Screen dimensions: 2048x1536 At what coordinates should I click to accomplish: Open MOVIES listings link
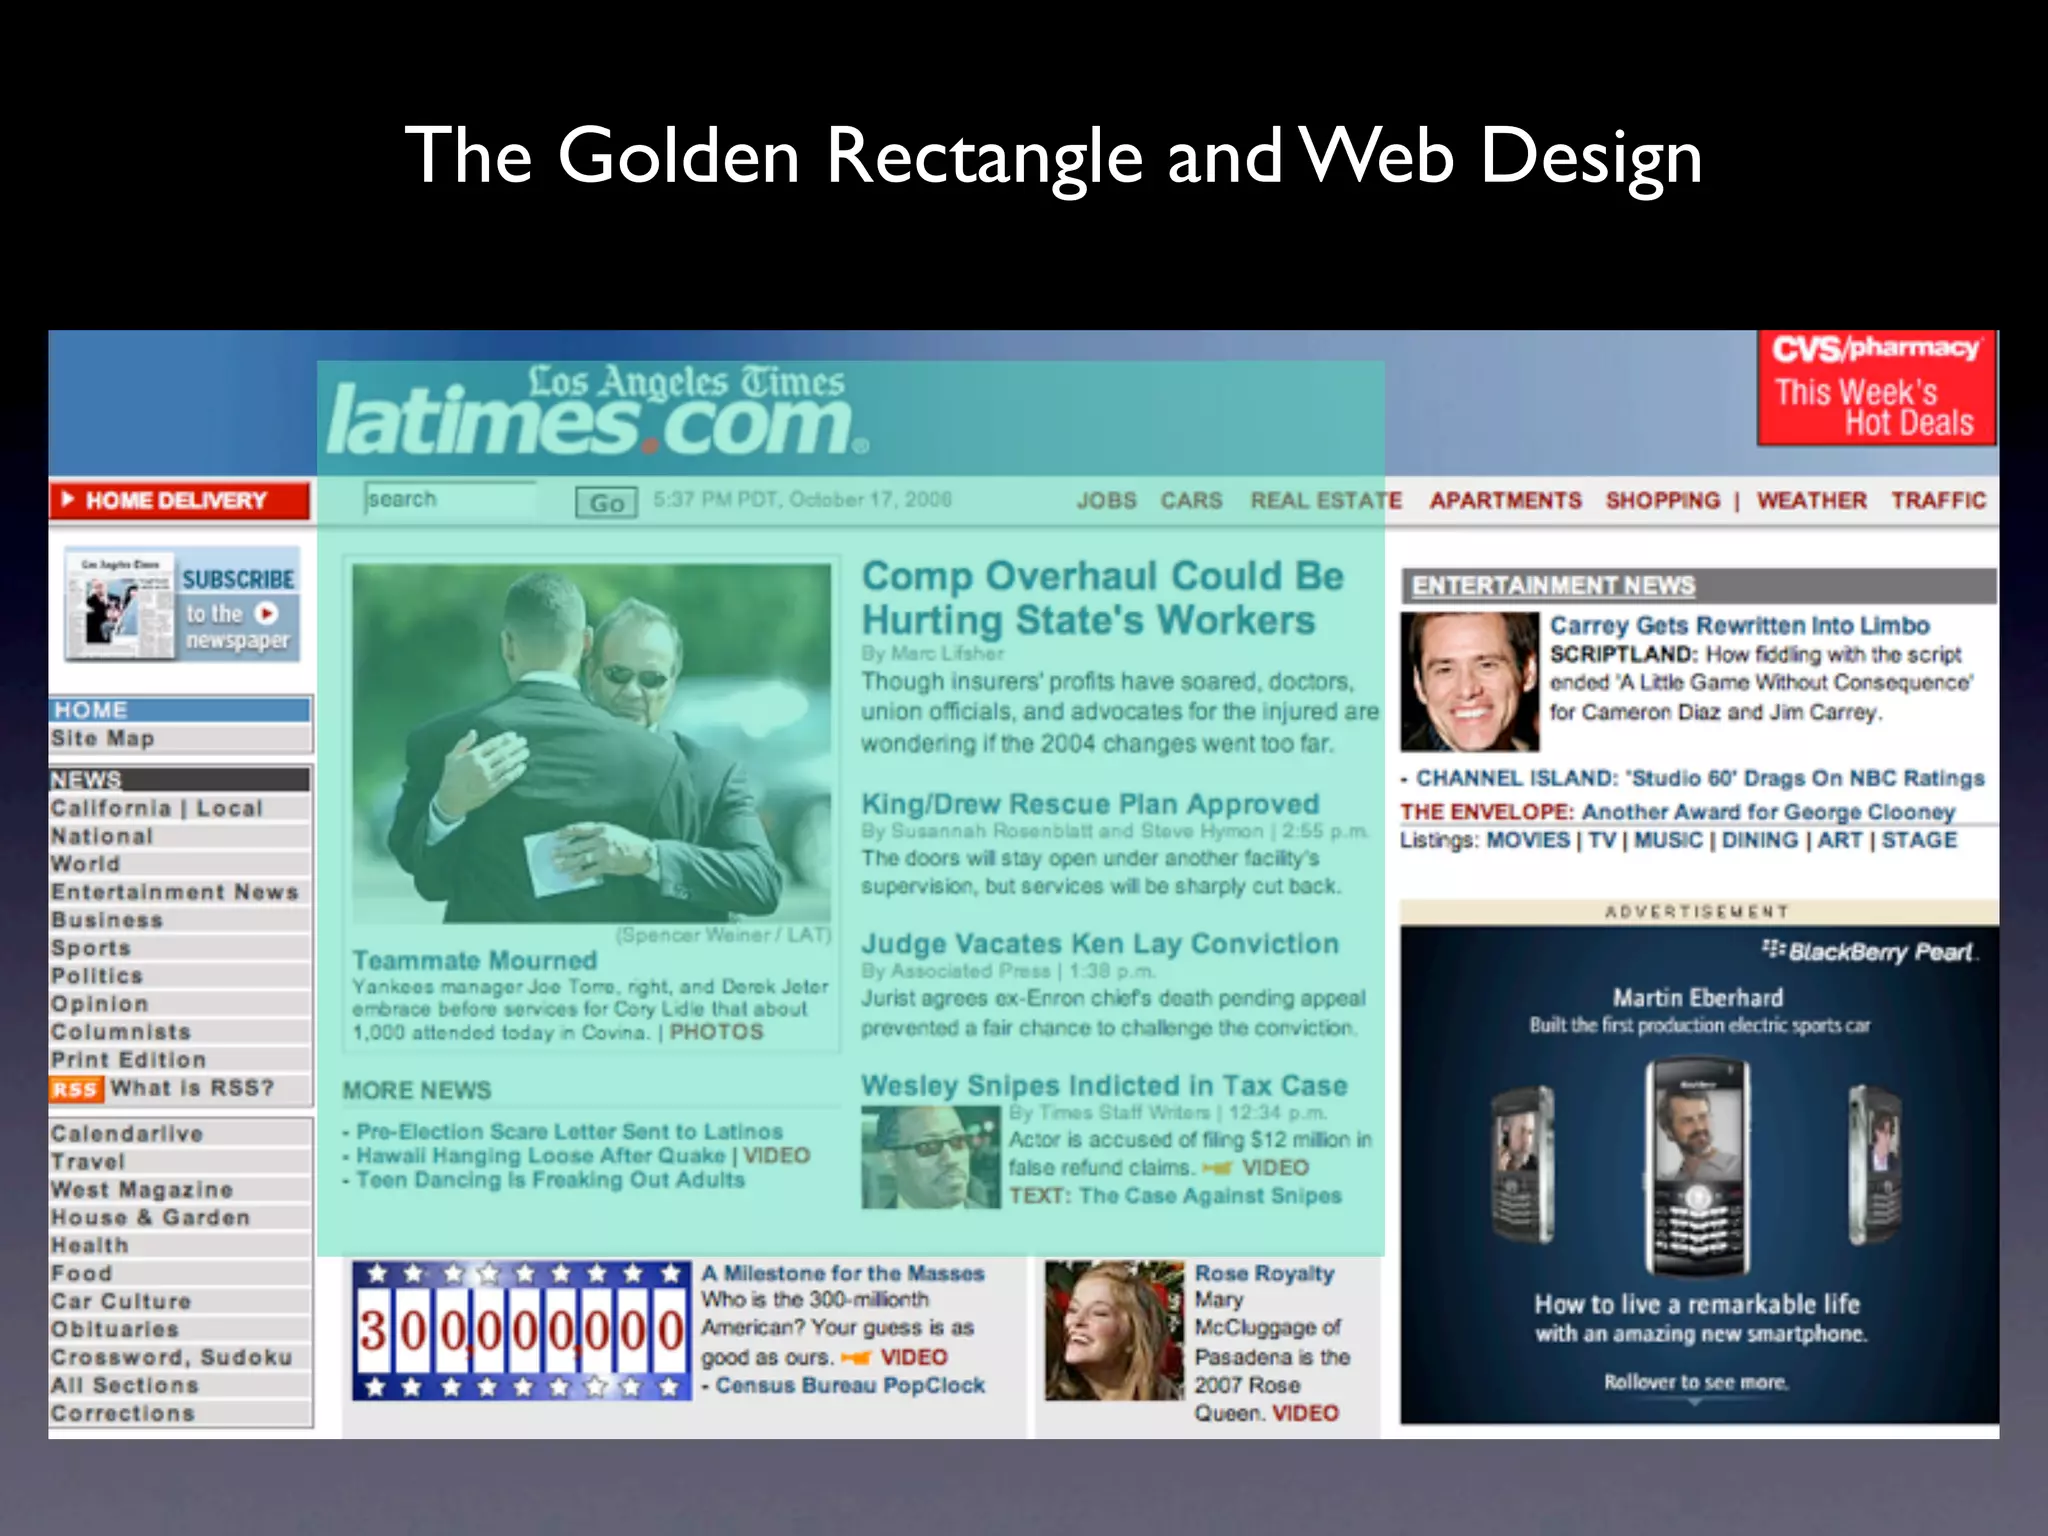1528,840
